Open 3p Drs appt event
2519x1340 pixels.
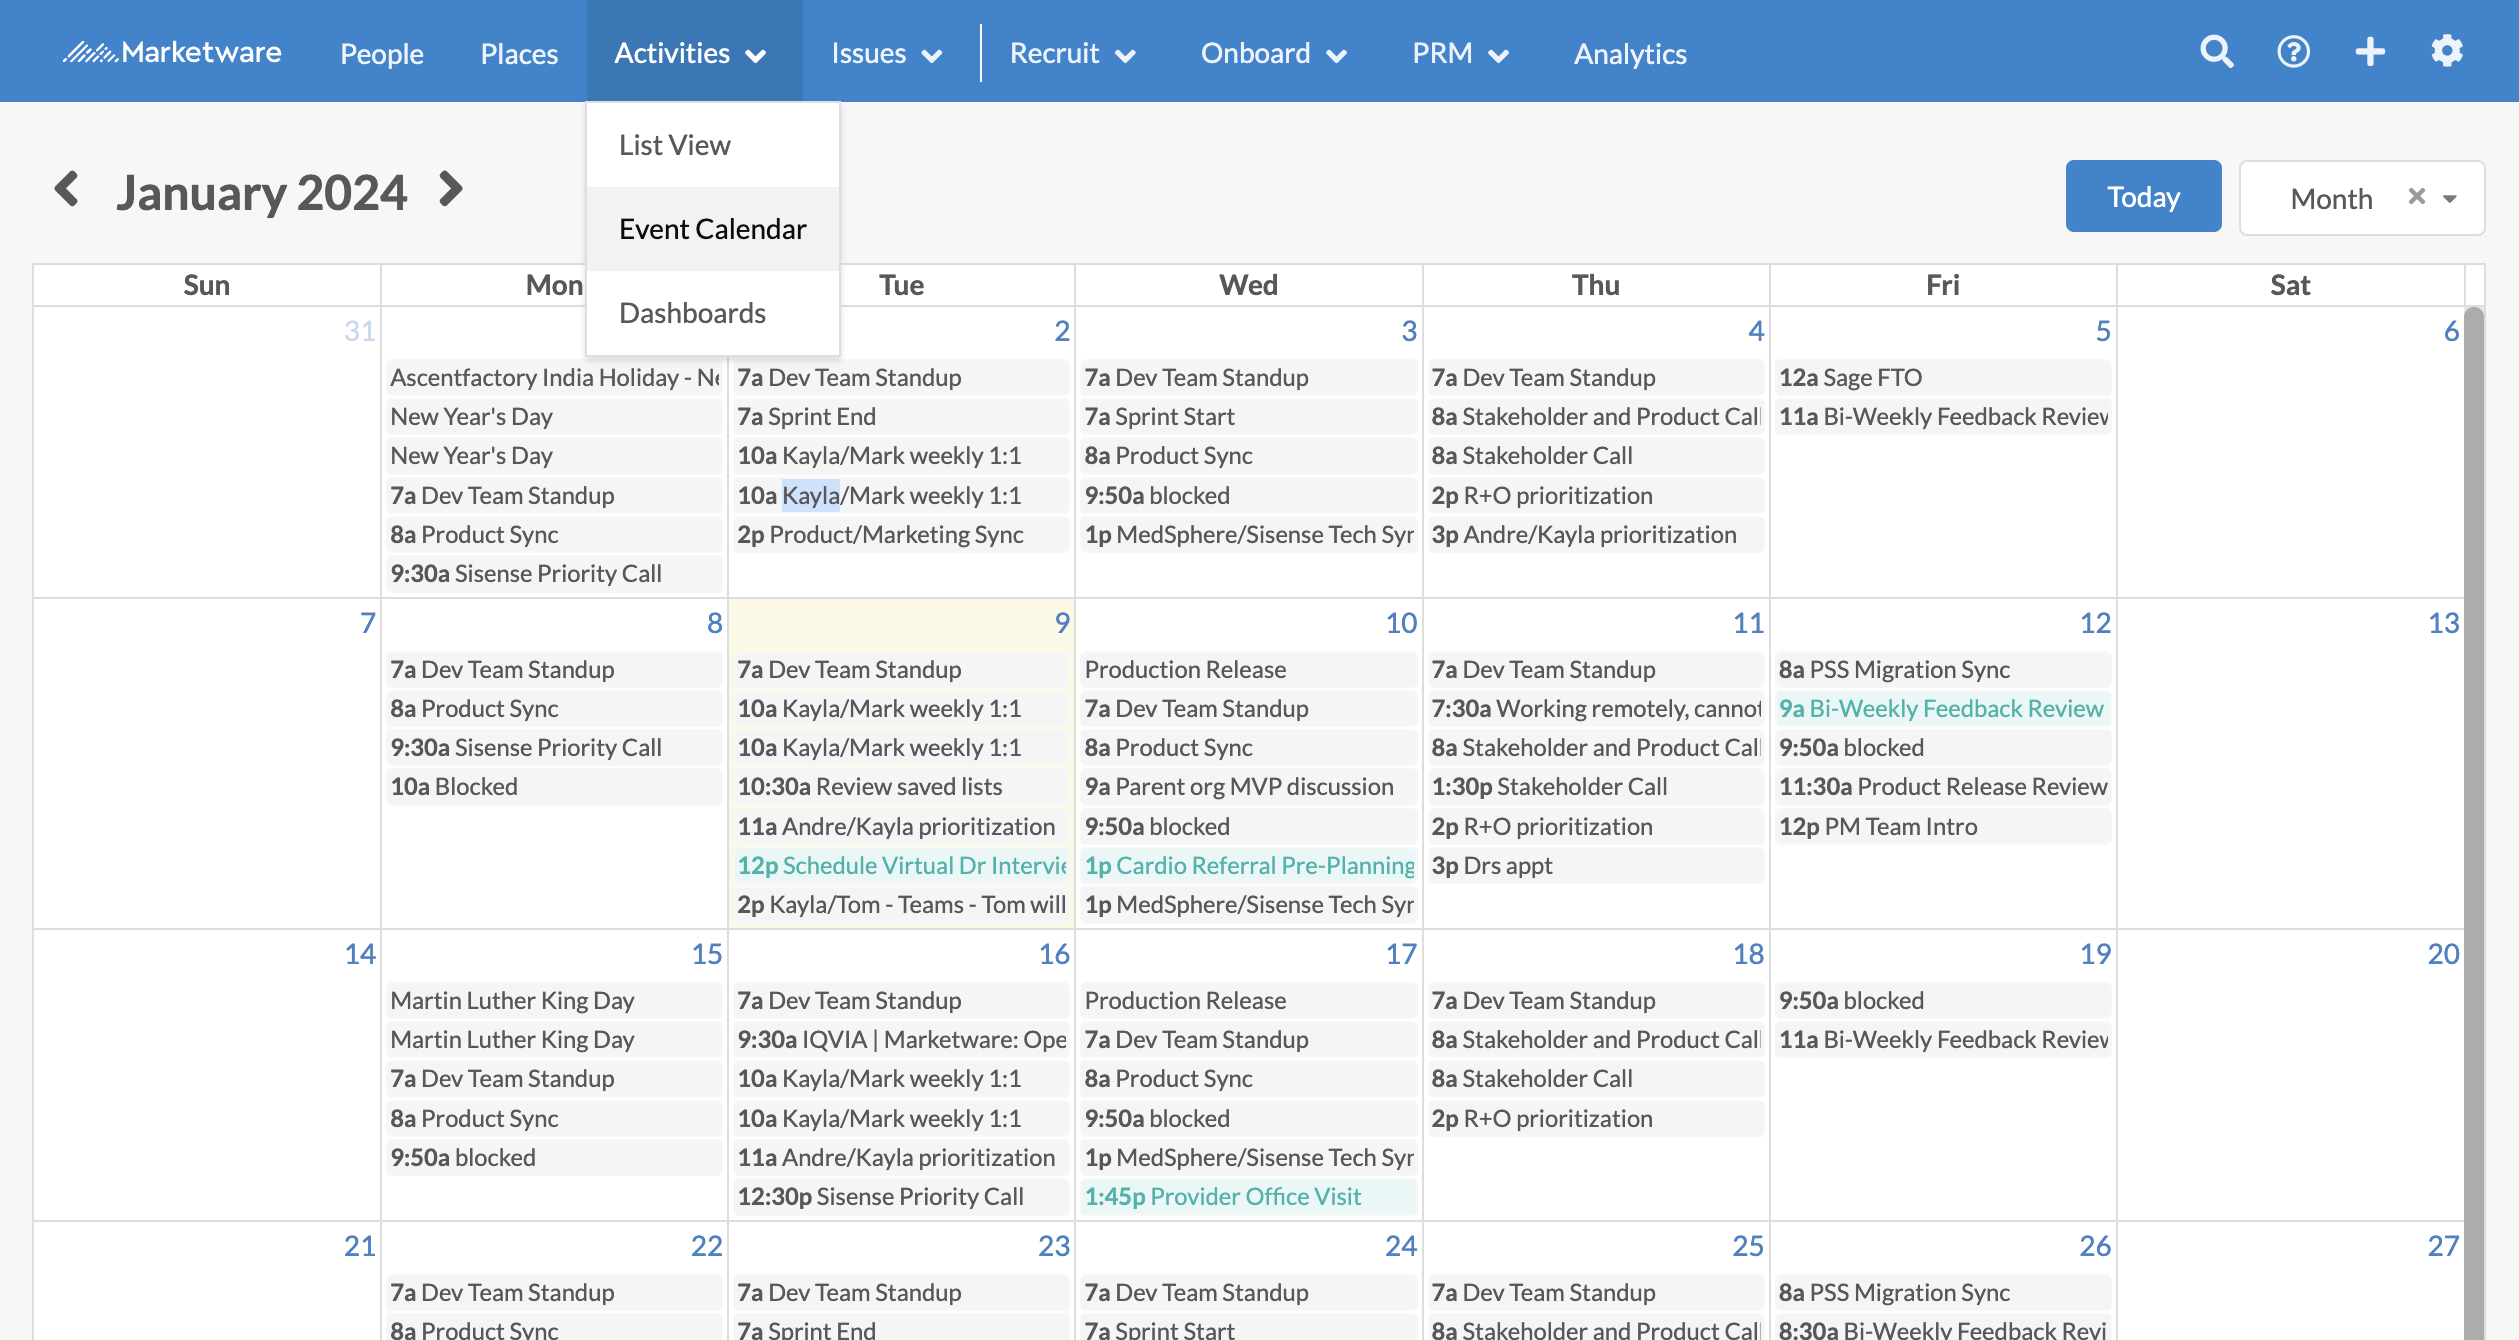pyautogui.click(x=1595, y=865)
